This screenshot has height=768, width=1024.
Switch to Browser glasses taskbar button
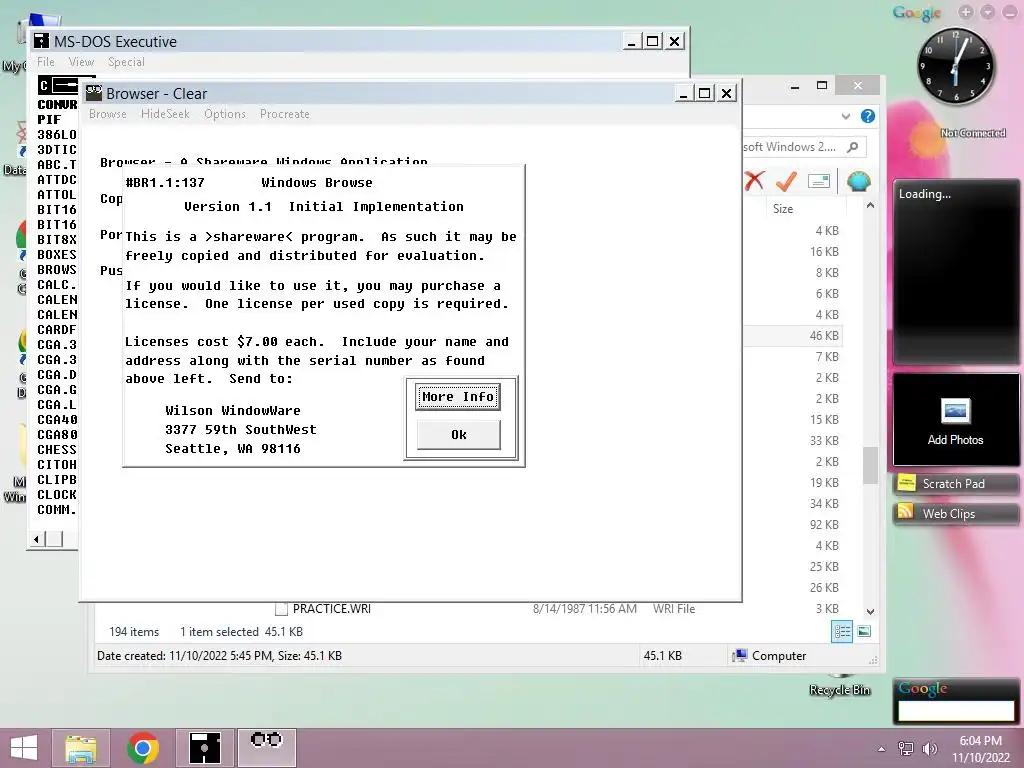[266, 748]
